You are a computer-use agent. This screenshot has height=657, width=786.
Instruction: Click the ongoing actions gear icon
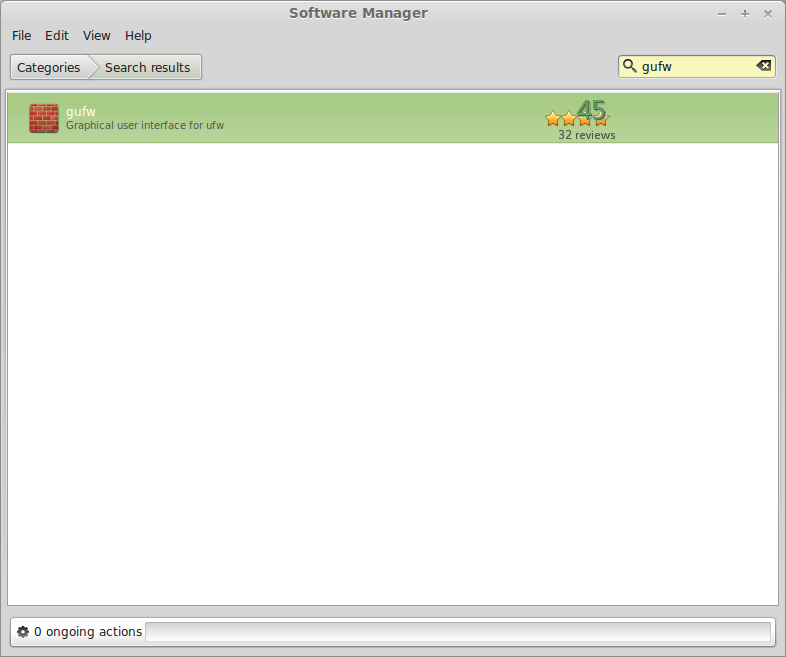(x=23, y=632)
